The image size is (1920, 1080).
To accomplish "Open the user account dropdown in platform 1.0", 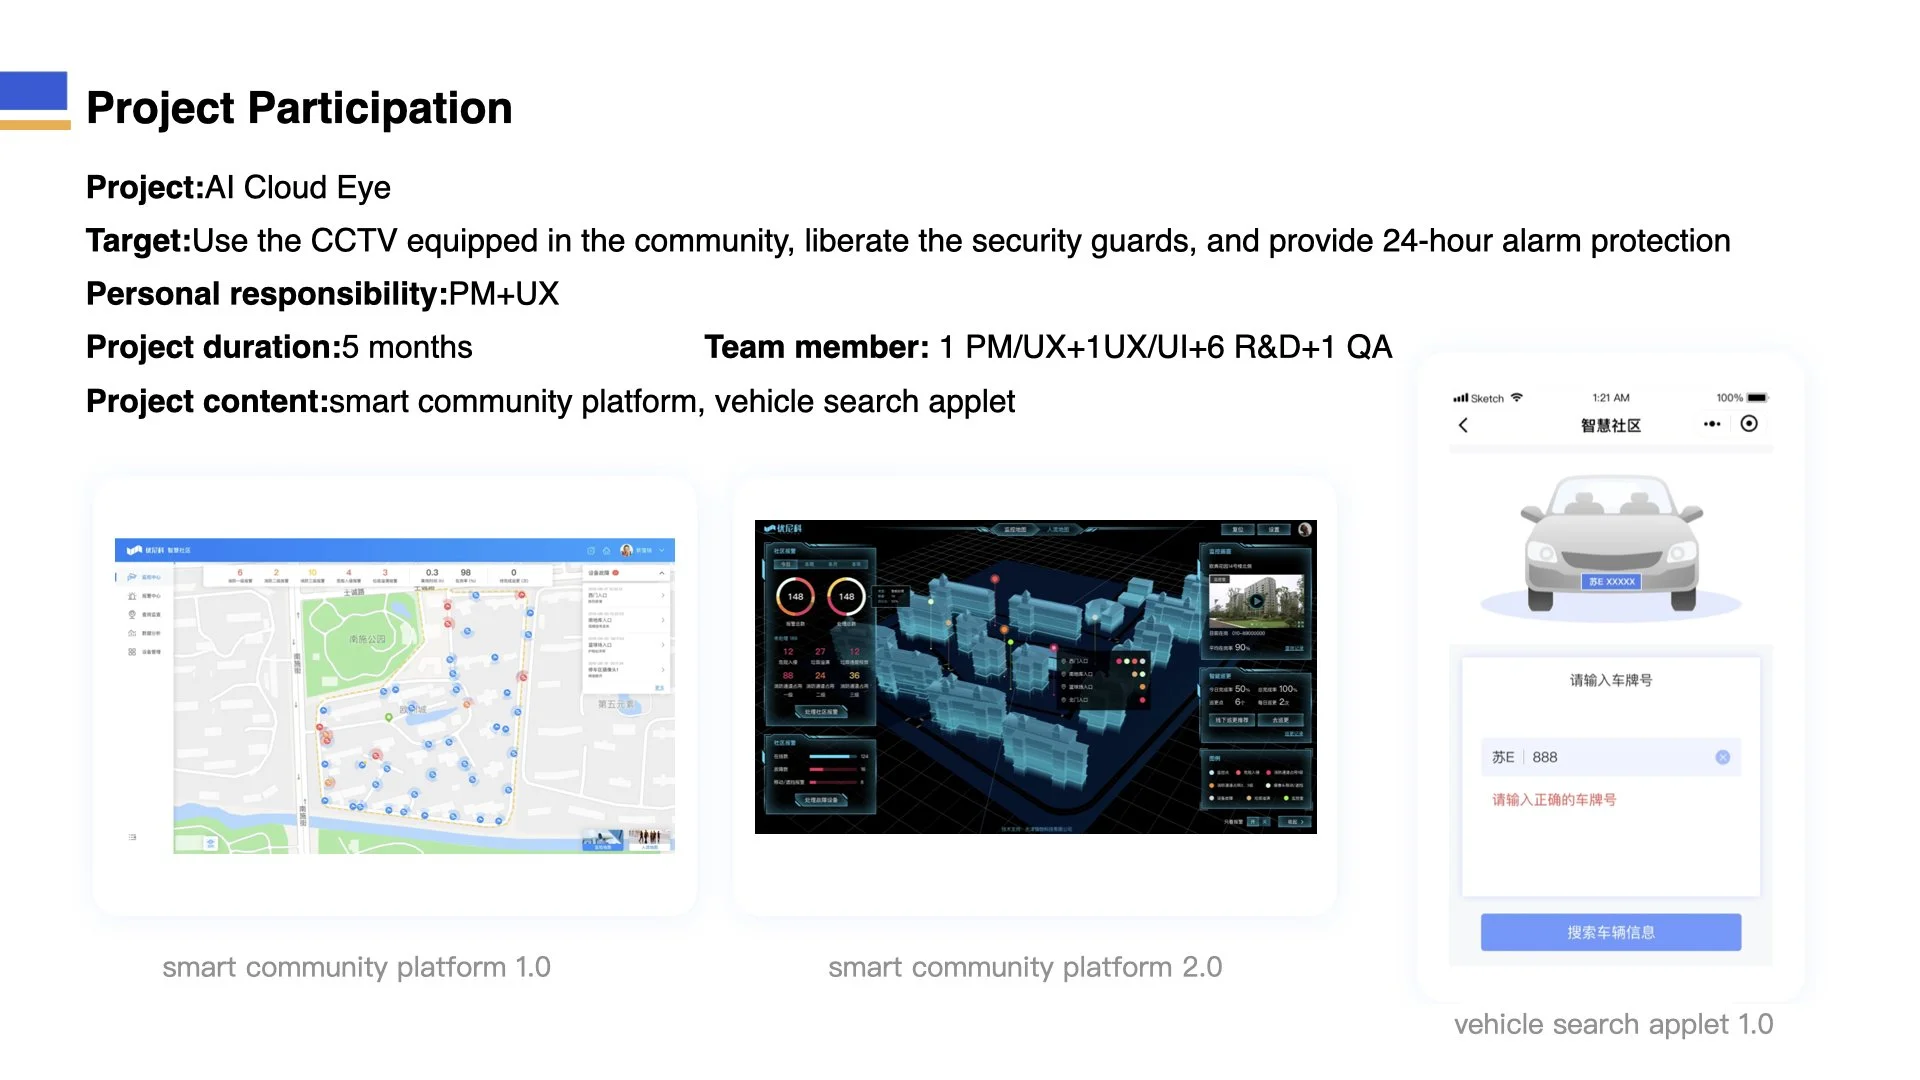I will (644, 550).
